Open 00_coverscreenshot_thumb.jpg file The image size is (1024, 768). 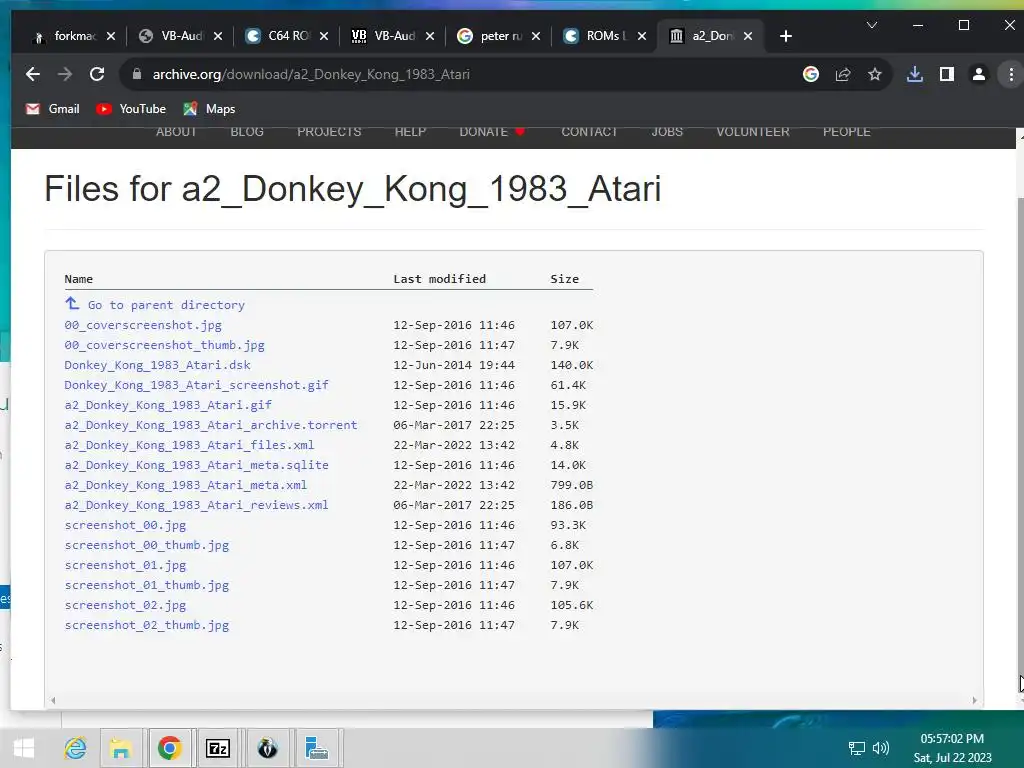click(165, 345)
